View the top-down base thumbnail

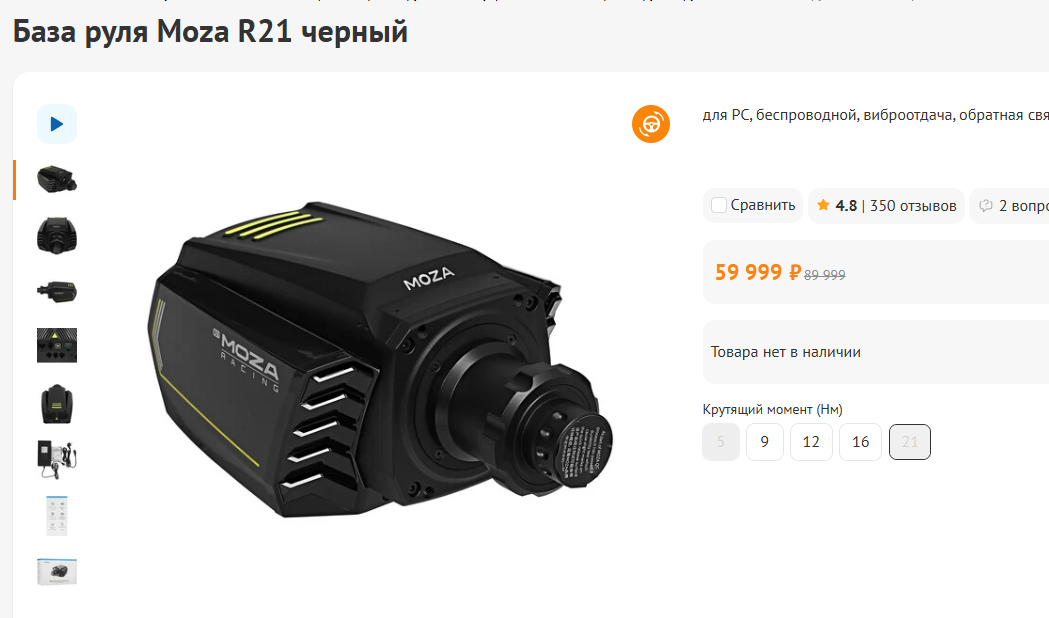pyautogui.click(x=57, y=404)
